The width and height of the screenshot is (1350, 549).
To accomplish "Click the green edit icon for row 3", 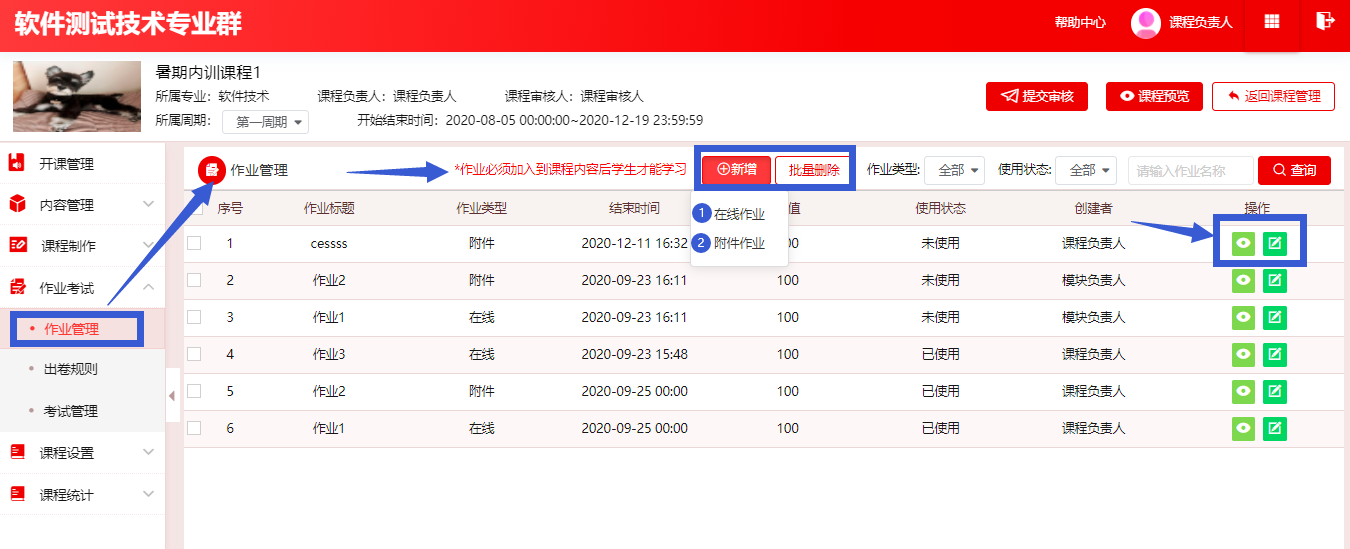I will pos(1274,318).
